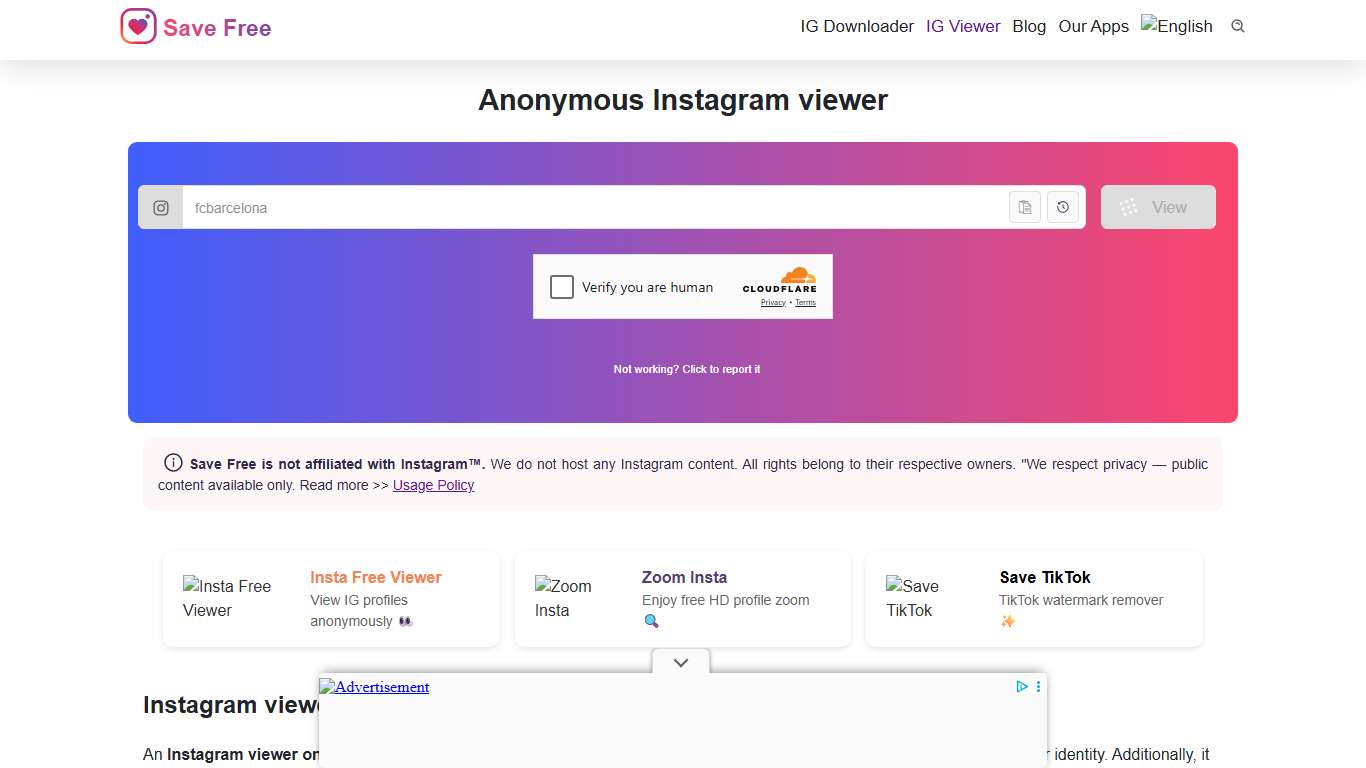The height and width of the screenshot is (768, 1366).
Task: Click the AdChoices triangle icon on the ad
Action: click(1021, 686)
